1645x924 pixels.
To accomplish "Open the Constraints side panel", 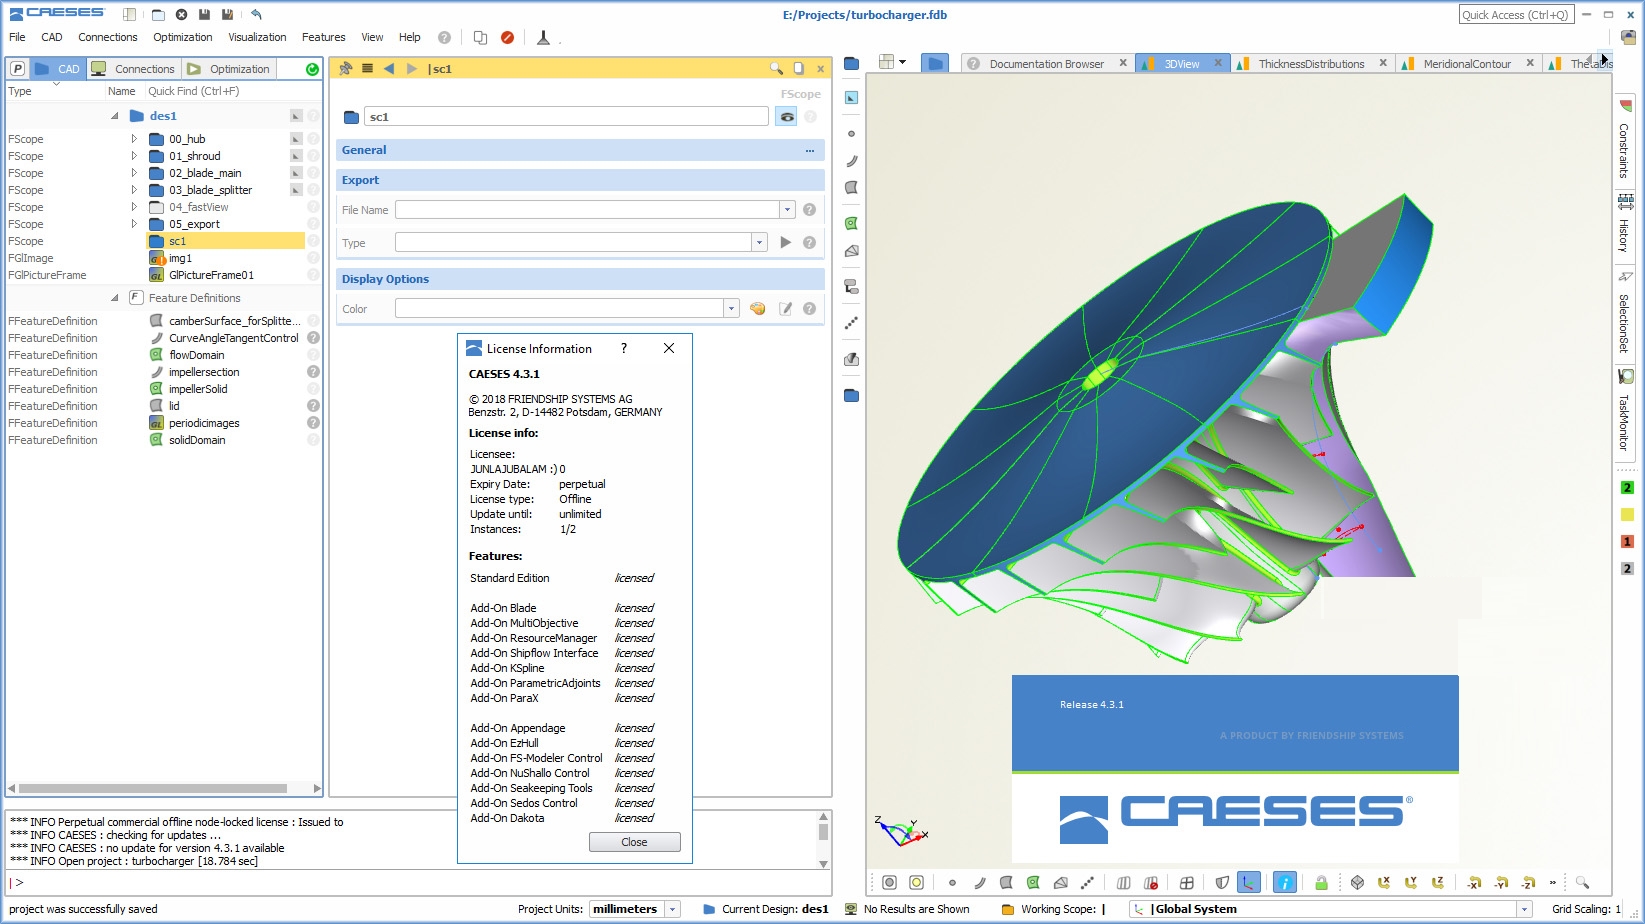I will pyautogui.click(x=1625, y=140).
